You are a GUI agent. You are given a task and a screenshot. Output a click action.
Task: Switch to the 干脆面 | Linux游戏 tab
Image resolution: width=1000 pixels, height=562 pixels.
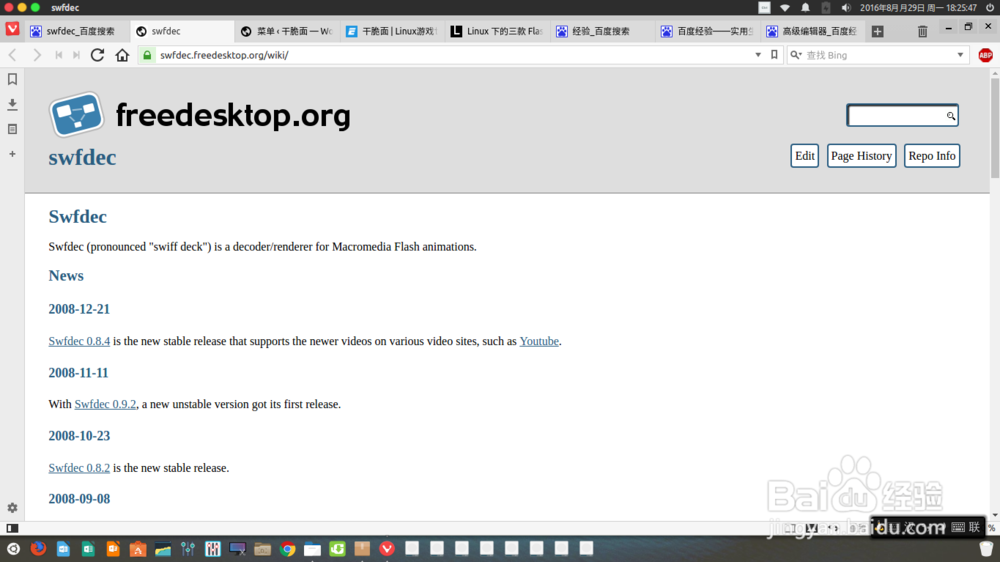pyautogui.click(x=392, y=31)
